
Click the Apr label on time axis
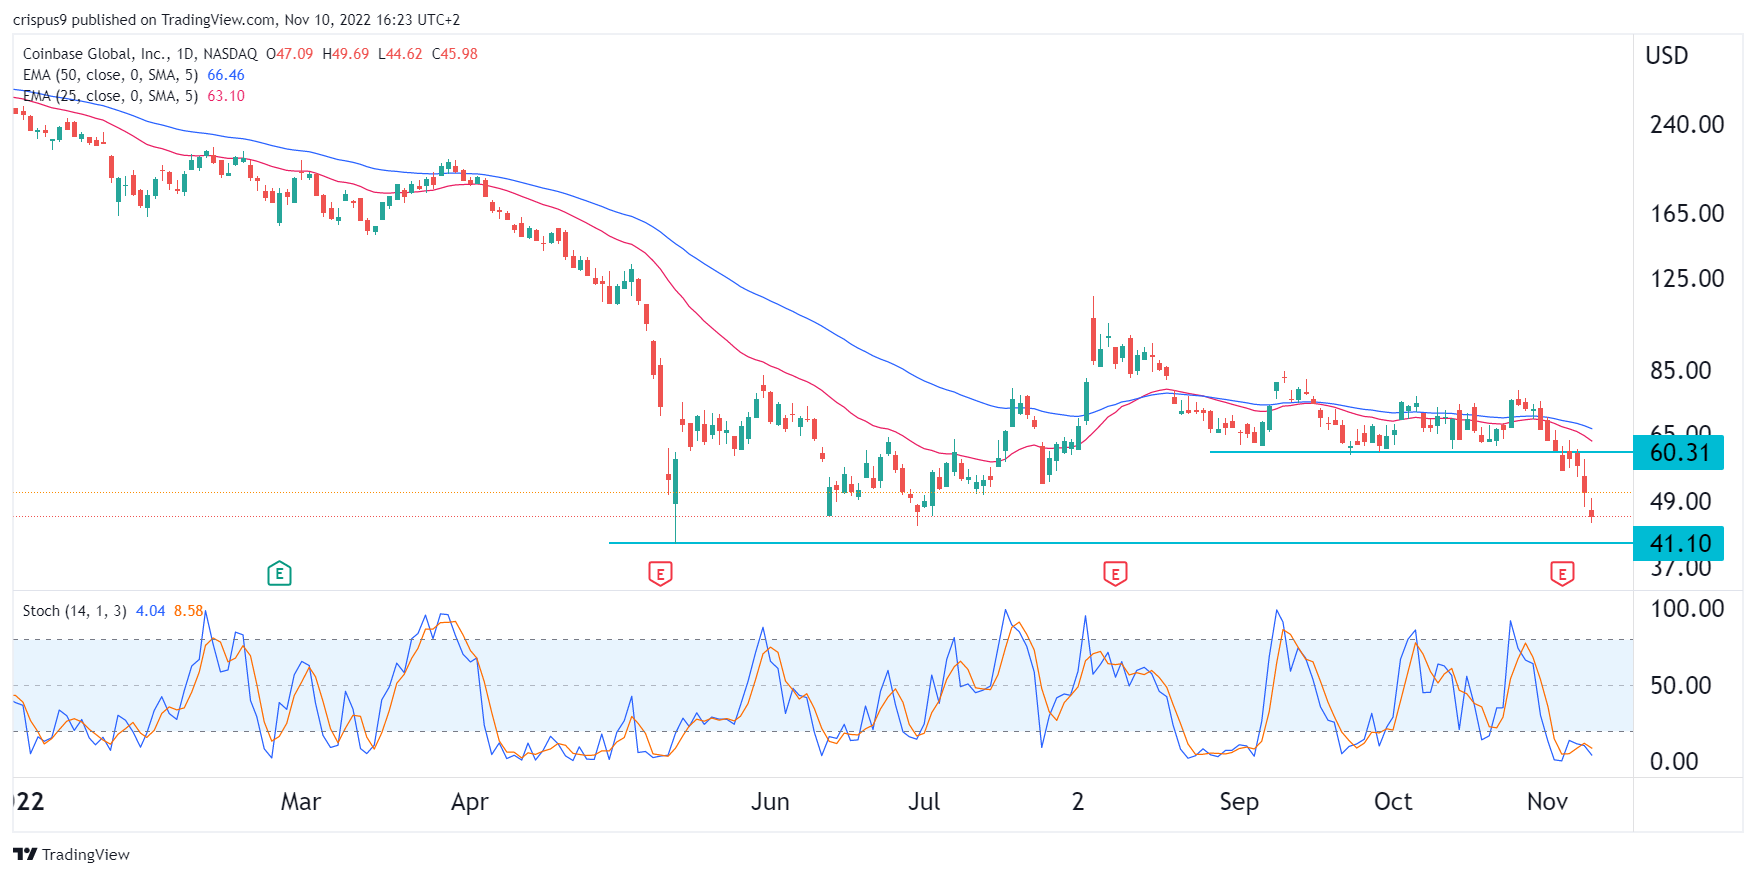470,802
